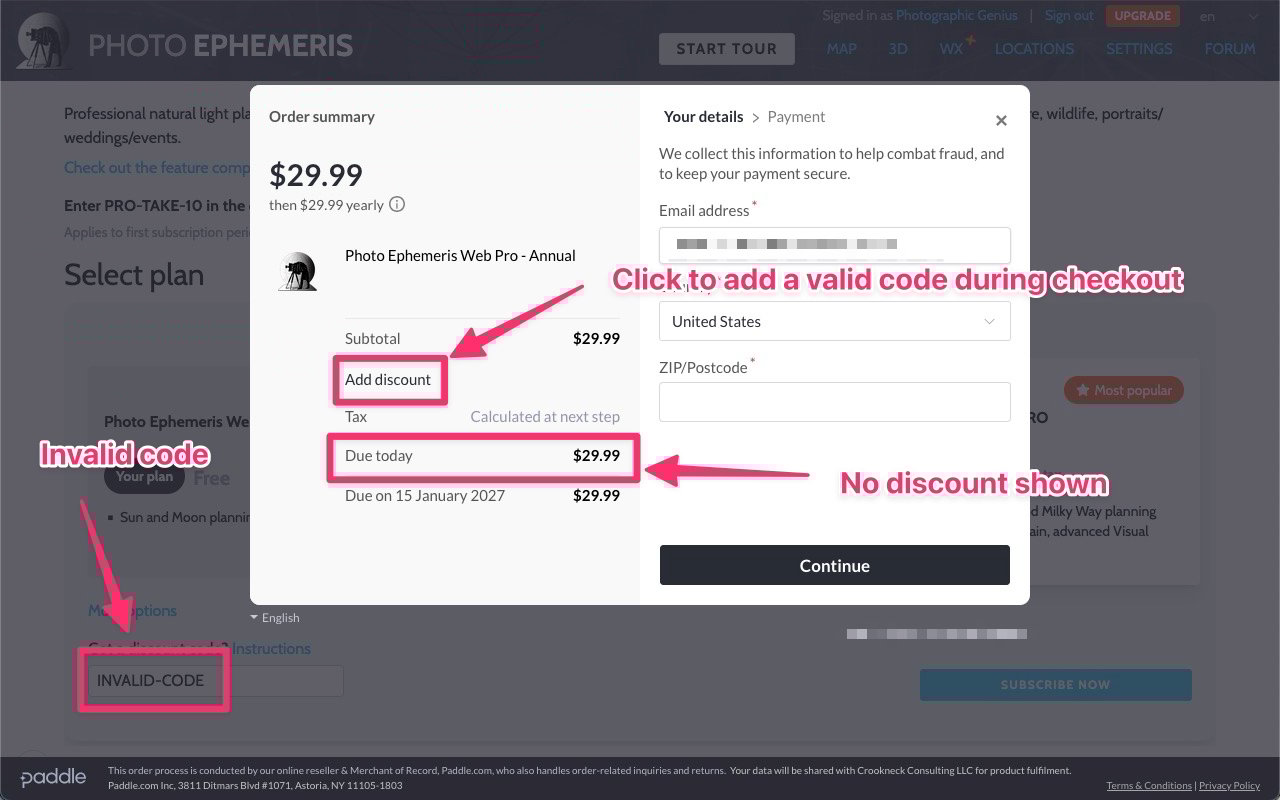The image size is (1280, 800).
Task: Click the Photo Ephemeris product thumbnail
Action: click(x=298, y=270)
